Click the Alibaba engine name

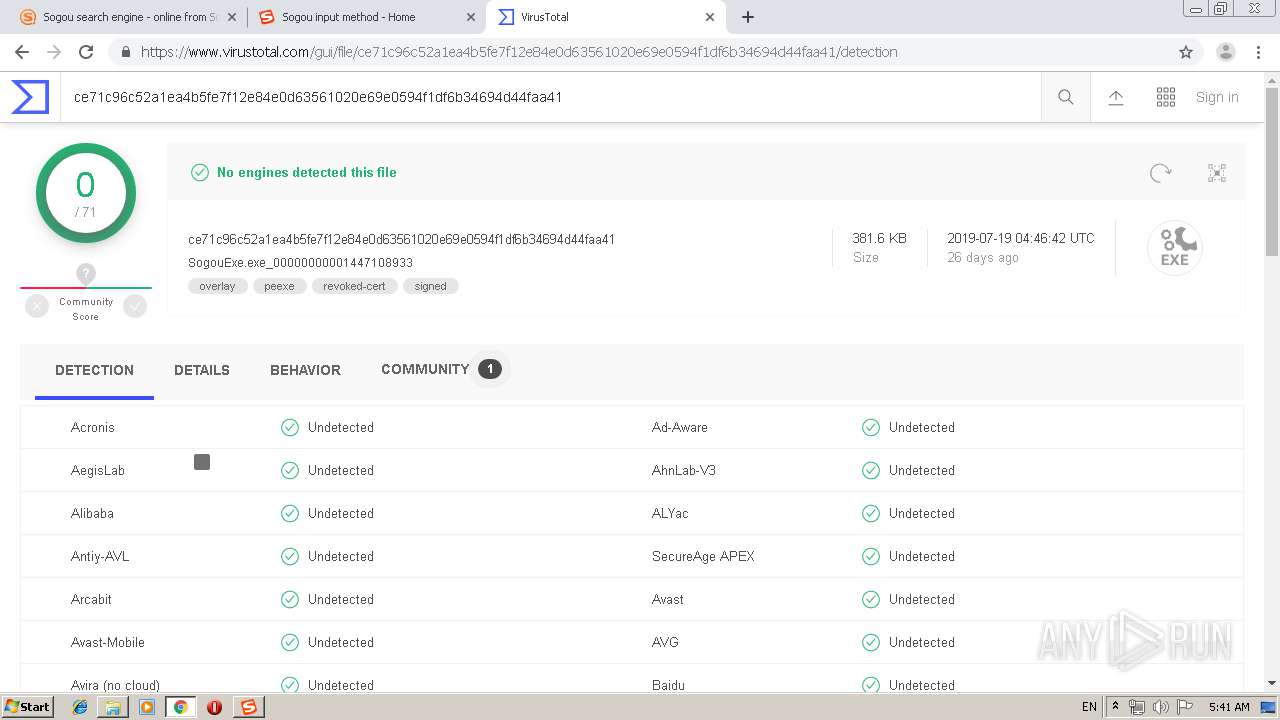(x=92, y=513)
